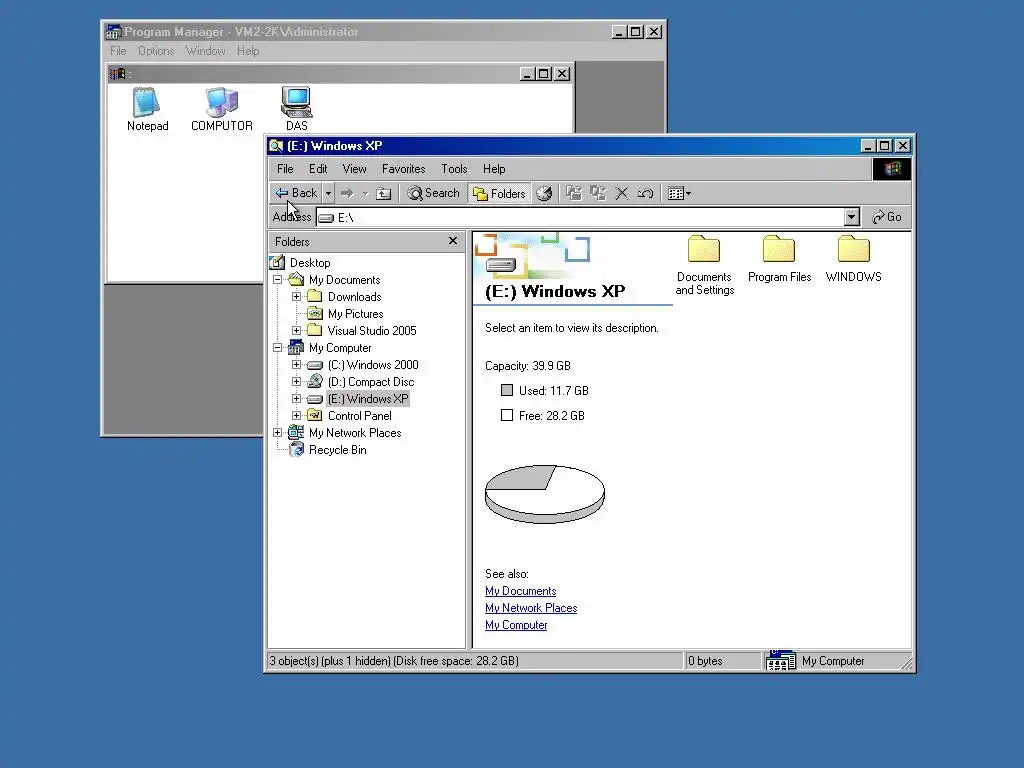Screen dimensions: 1024x768
Task: Select the Control Panel icon in tree
Action: 315,415
